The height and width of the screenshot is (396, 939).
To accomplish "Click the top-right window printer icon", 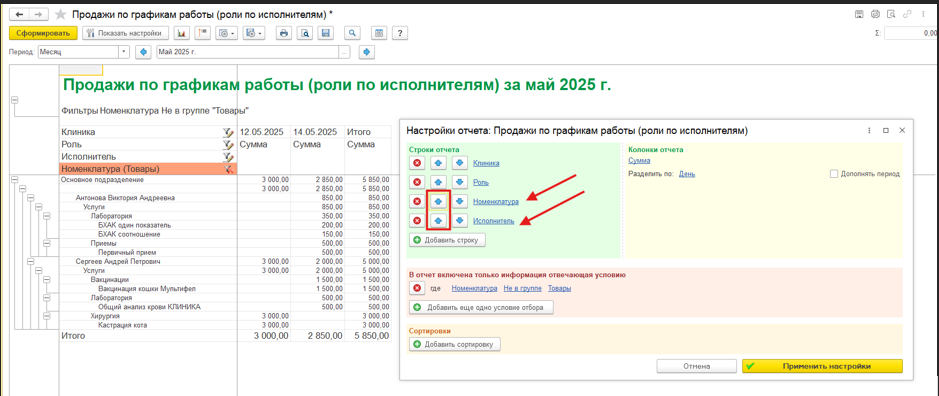I will (x=875, y=14).
